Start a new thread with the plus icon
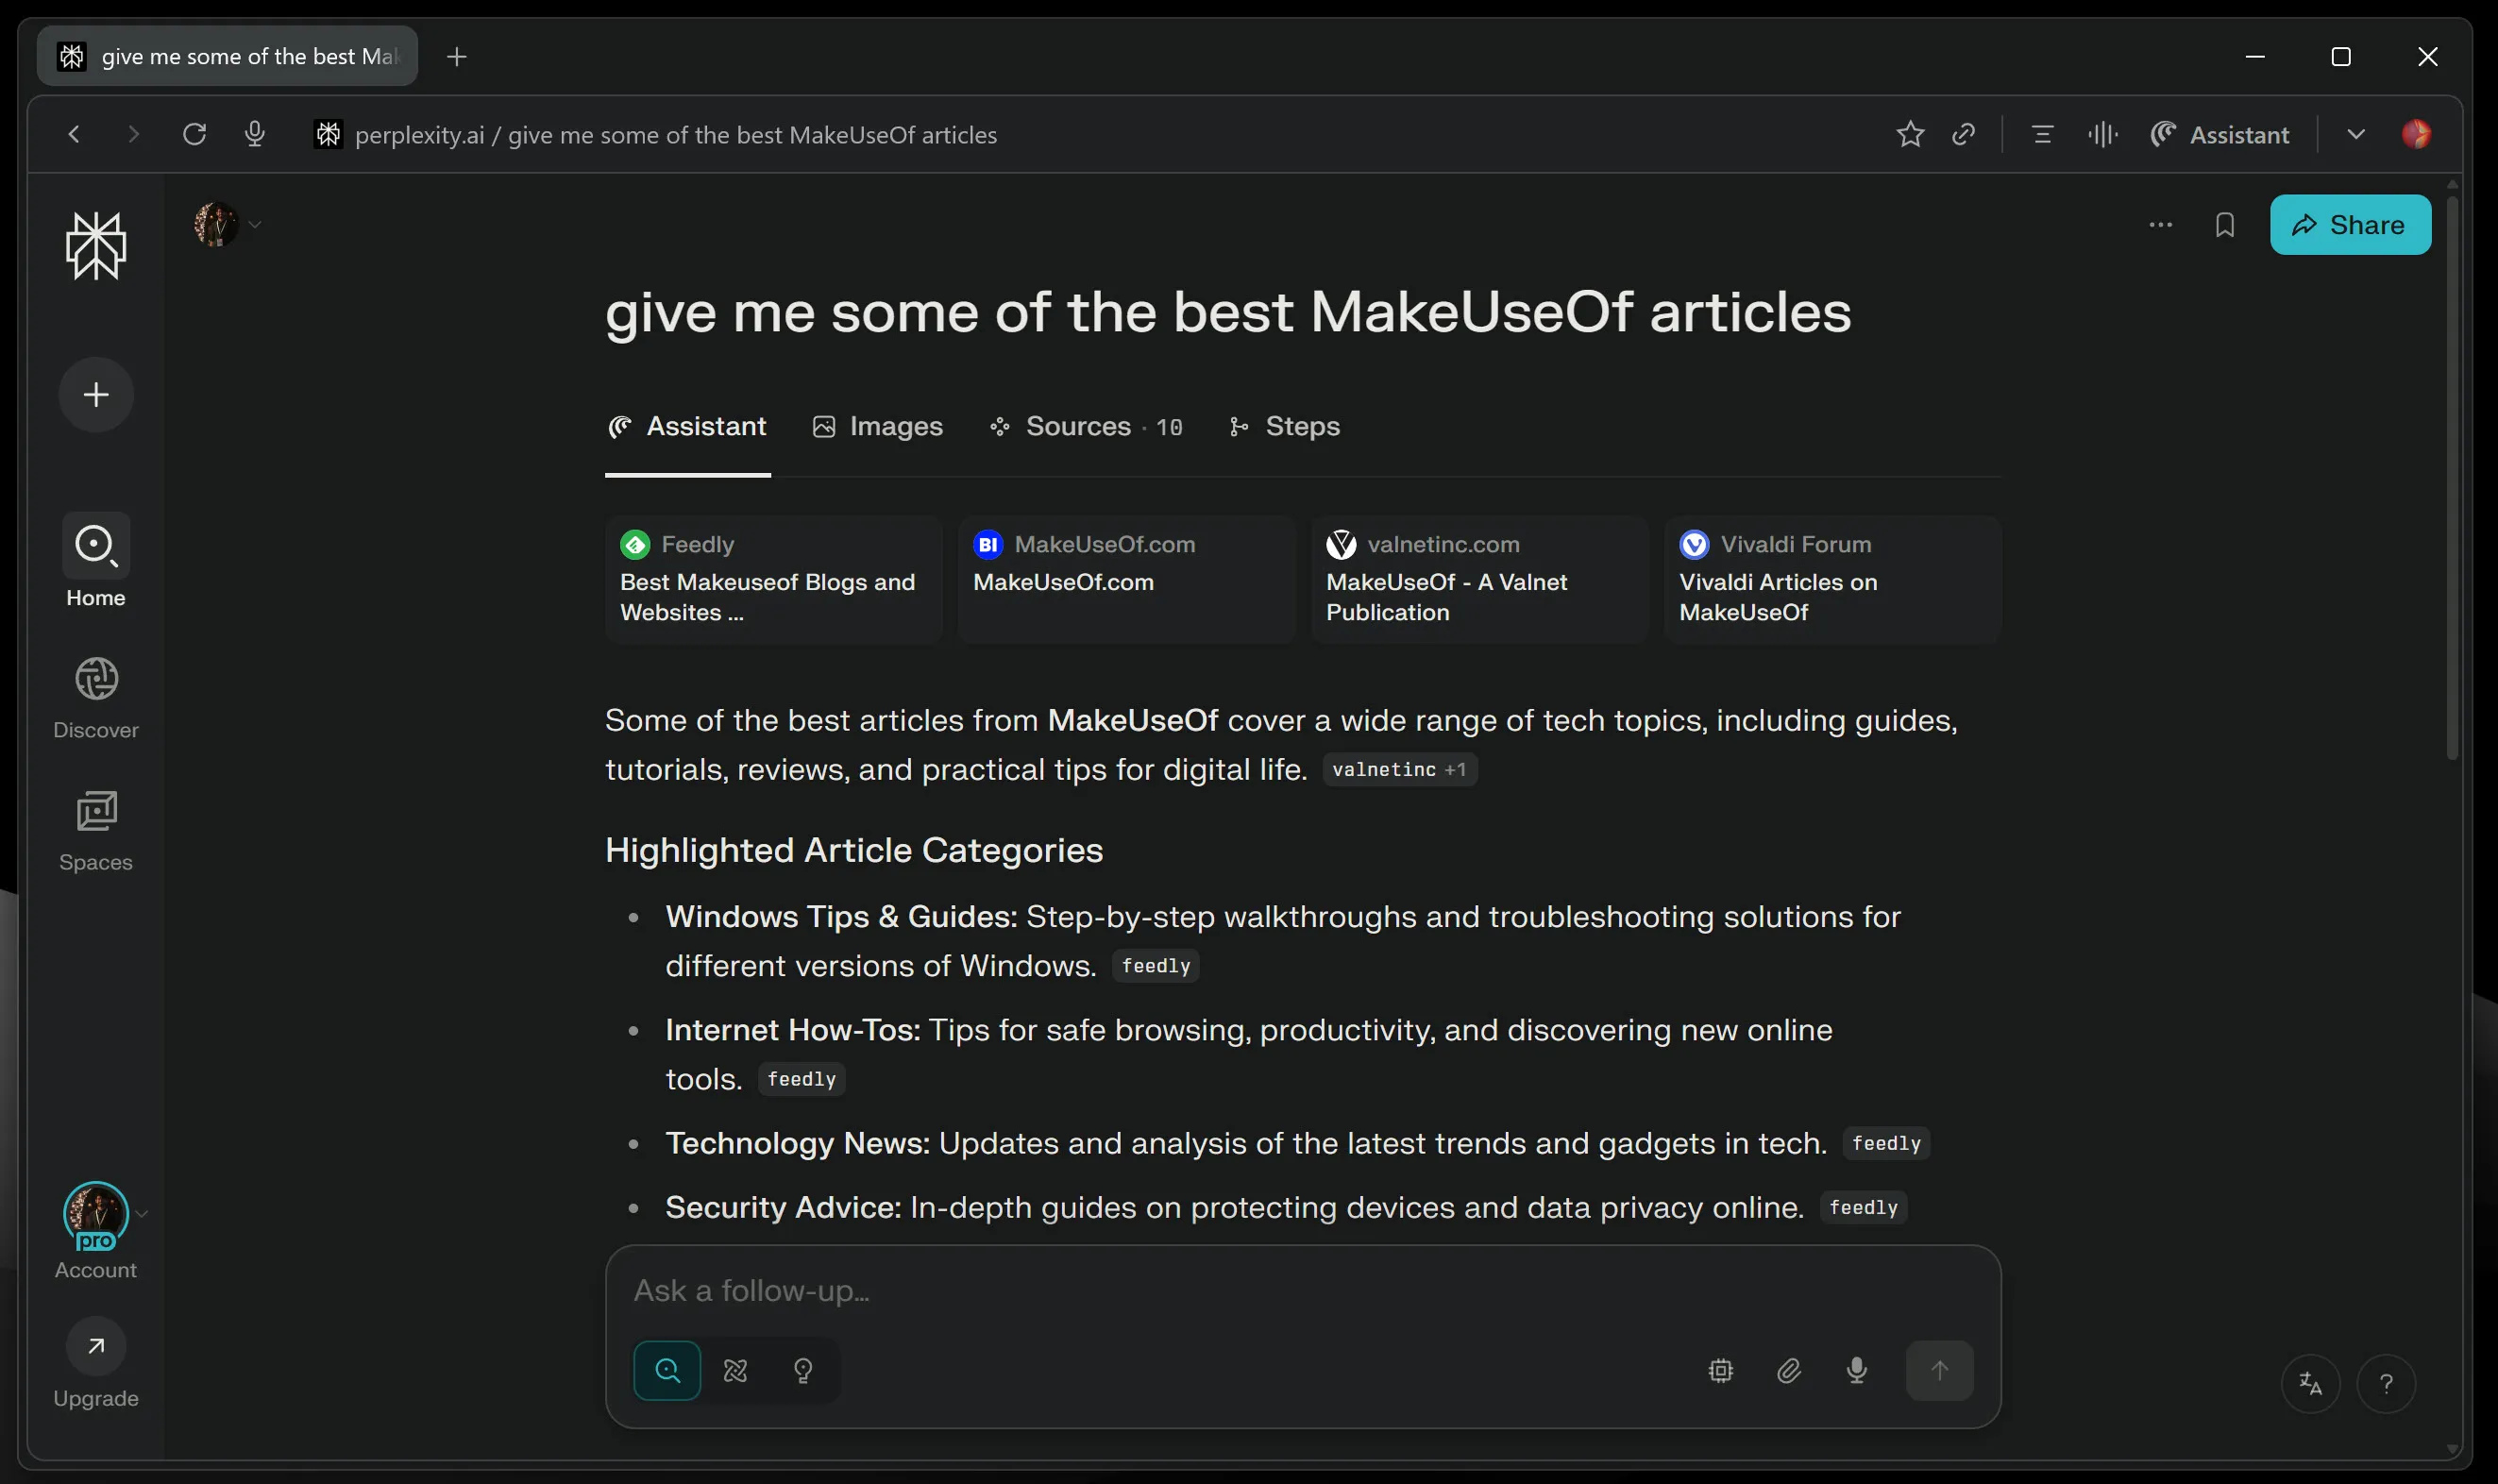This screenshot has height=1484, width=2498. (x=95, y=394)
